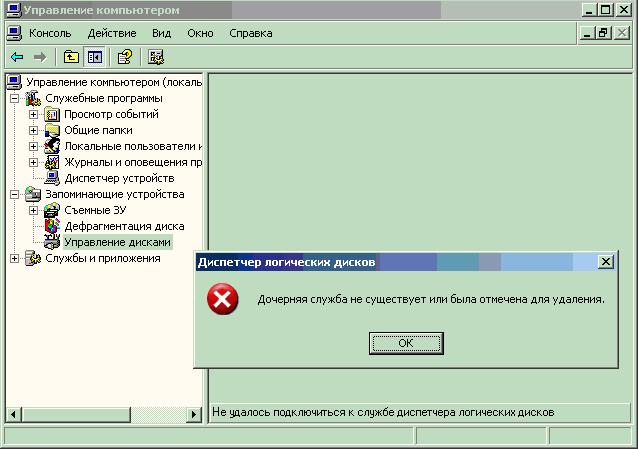
Task: Select Съемные ЗУ in the tree
Action: [95, 210]
